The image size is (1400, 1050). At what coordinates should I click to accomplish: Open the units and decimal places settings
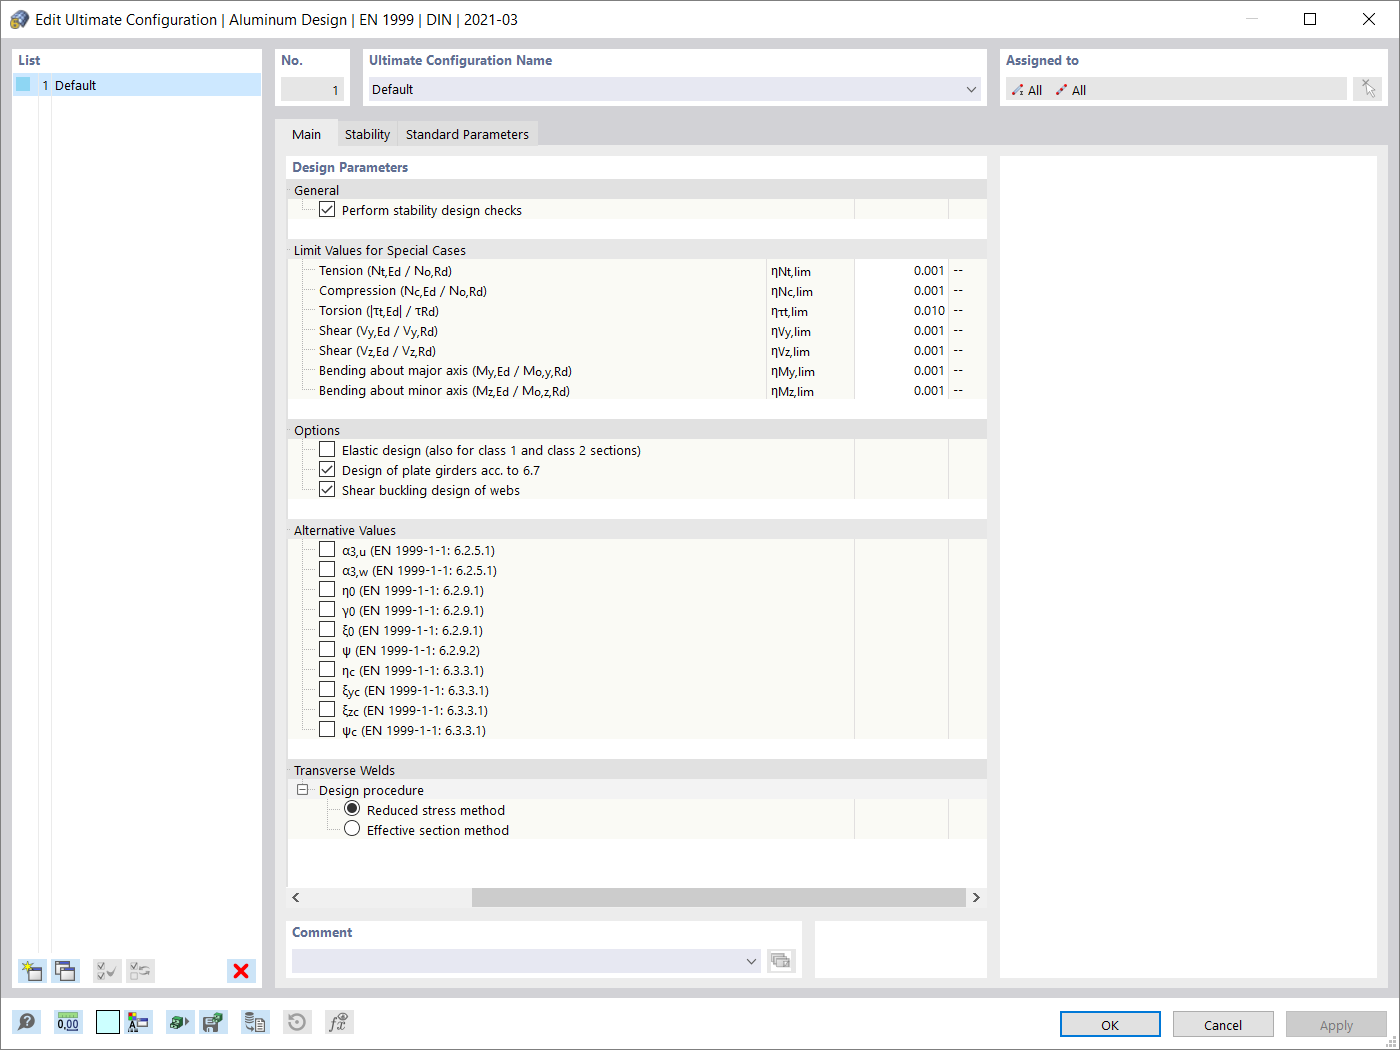(x=67, y=1022)
